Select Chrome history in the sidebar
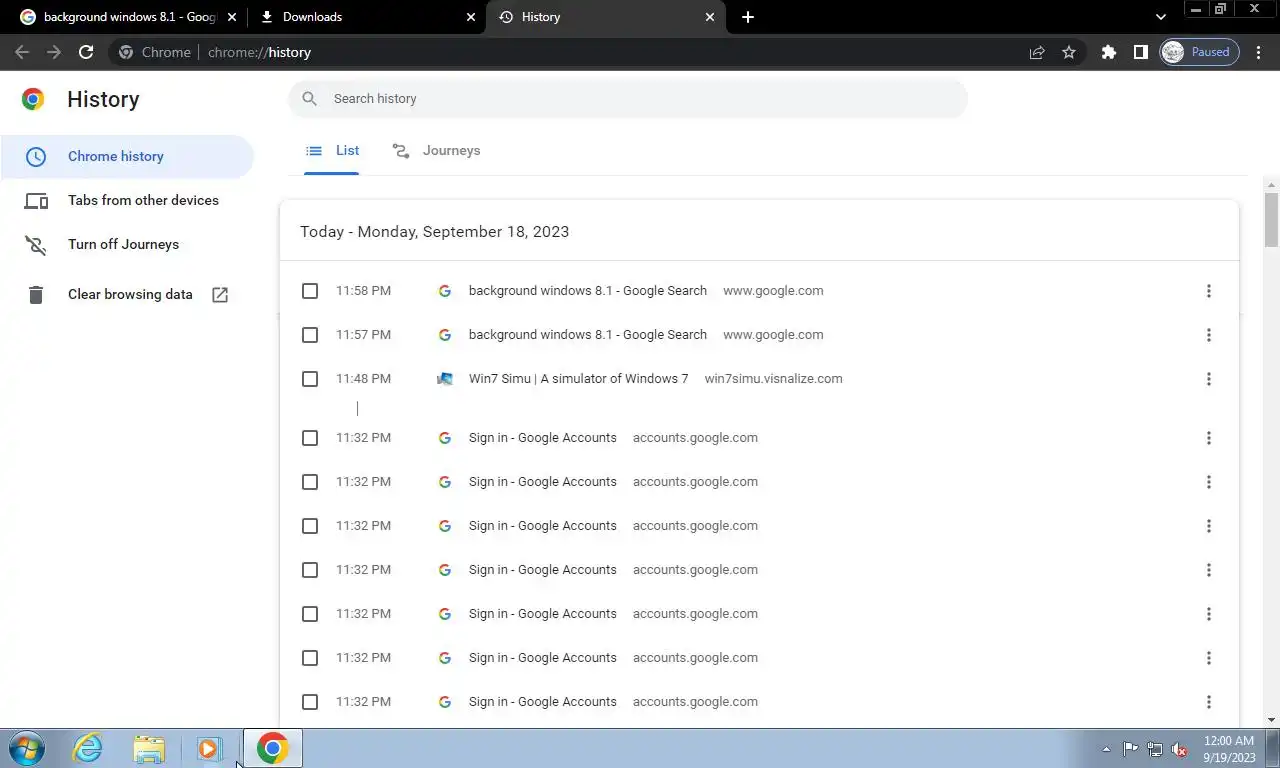The image size is (1280, 768). click(x=127, y=156)
